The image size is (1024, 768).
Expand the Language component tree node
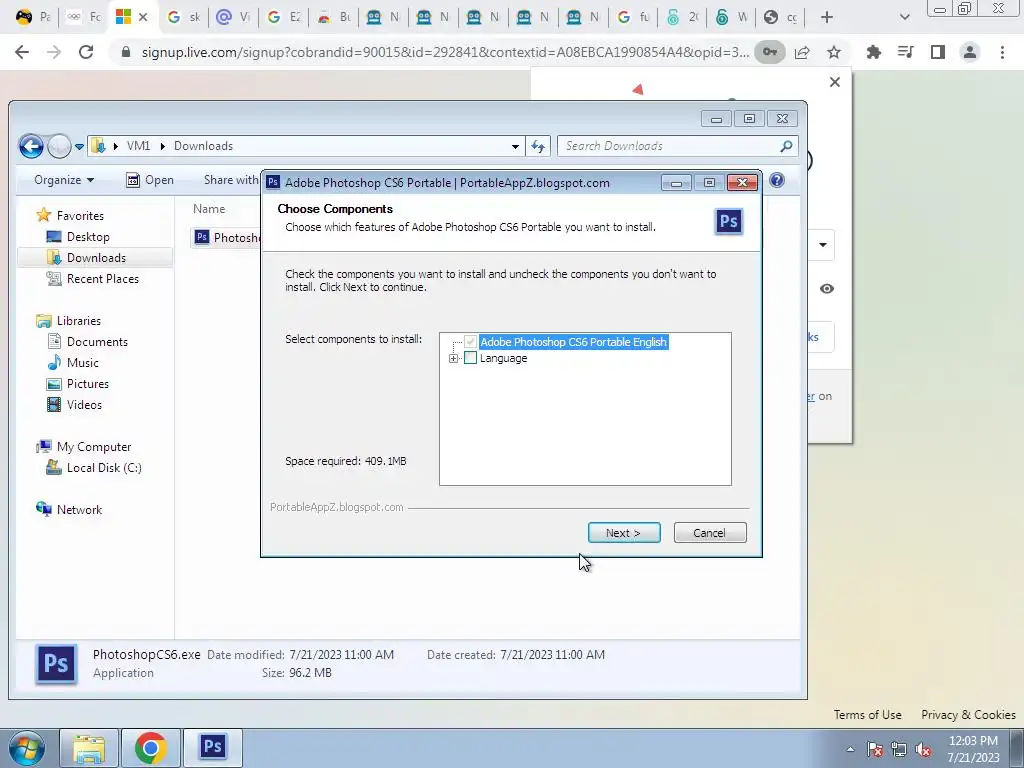pos(453,358)
